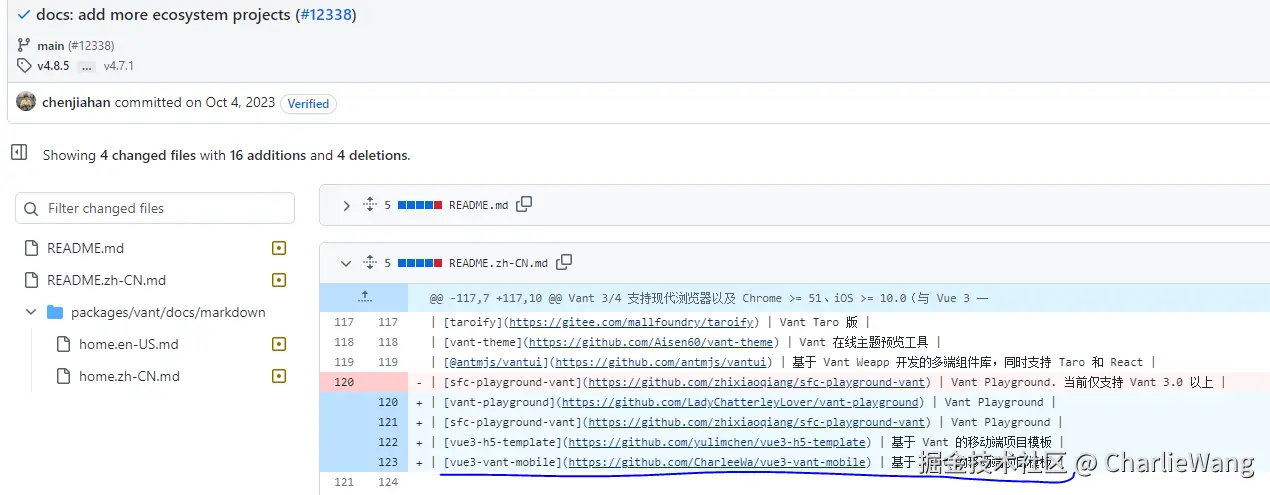Select home.zh-CN.md in file tree
This screenshot has width=1270, height=495.
click(129, 376)
